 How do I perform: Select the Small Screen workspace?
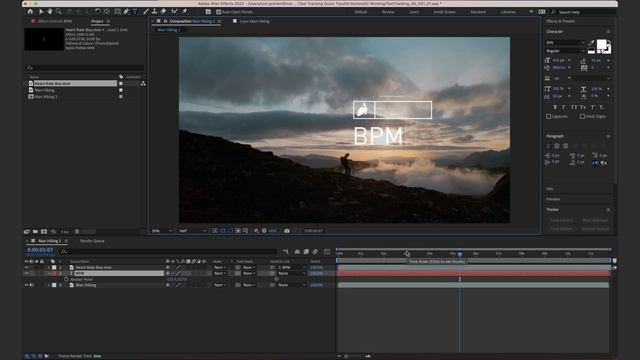[x=444, y=12]
